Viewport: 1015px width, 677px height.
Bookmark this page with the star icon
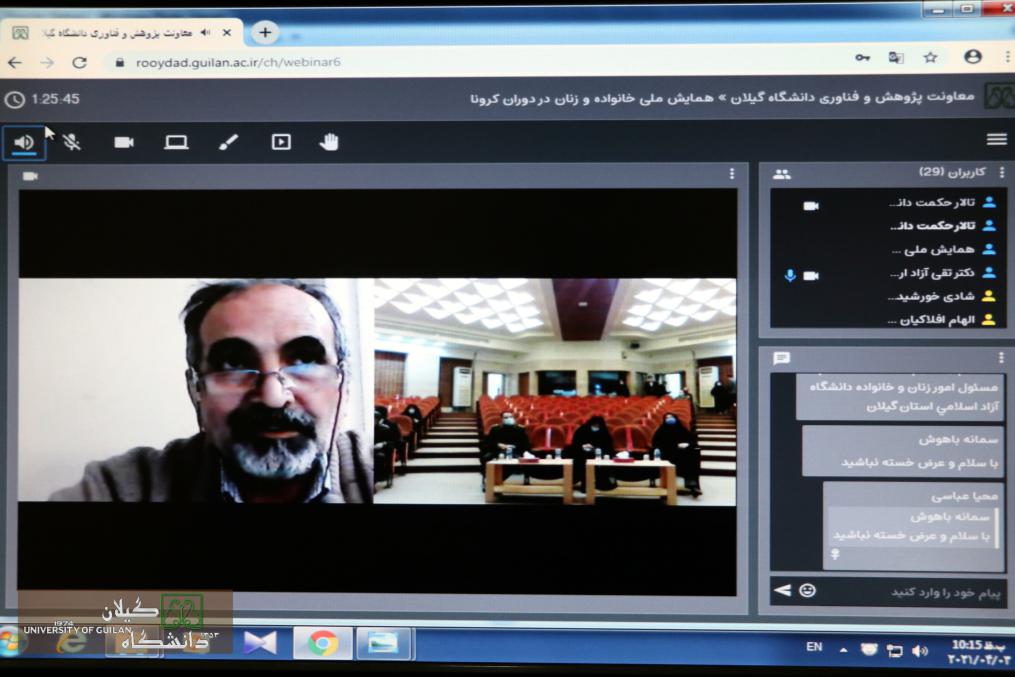930,58
